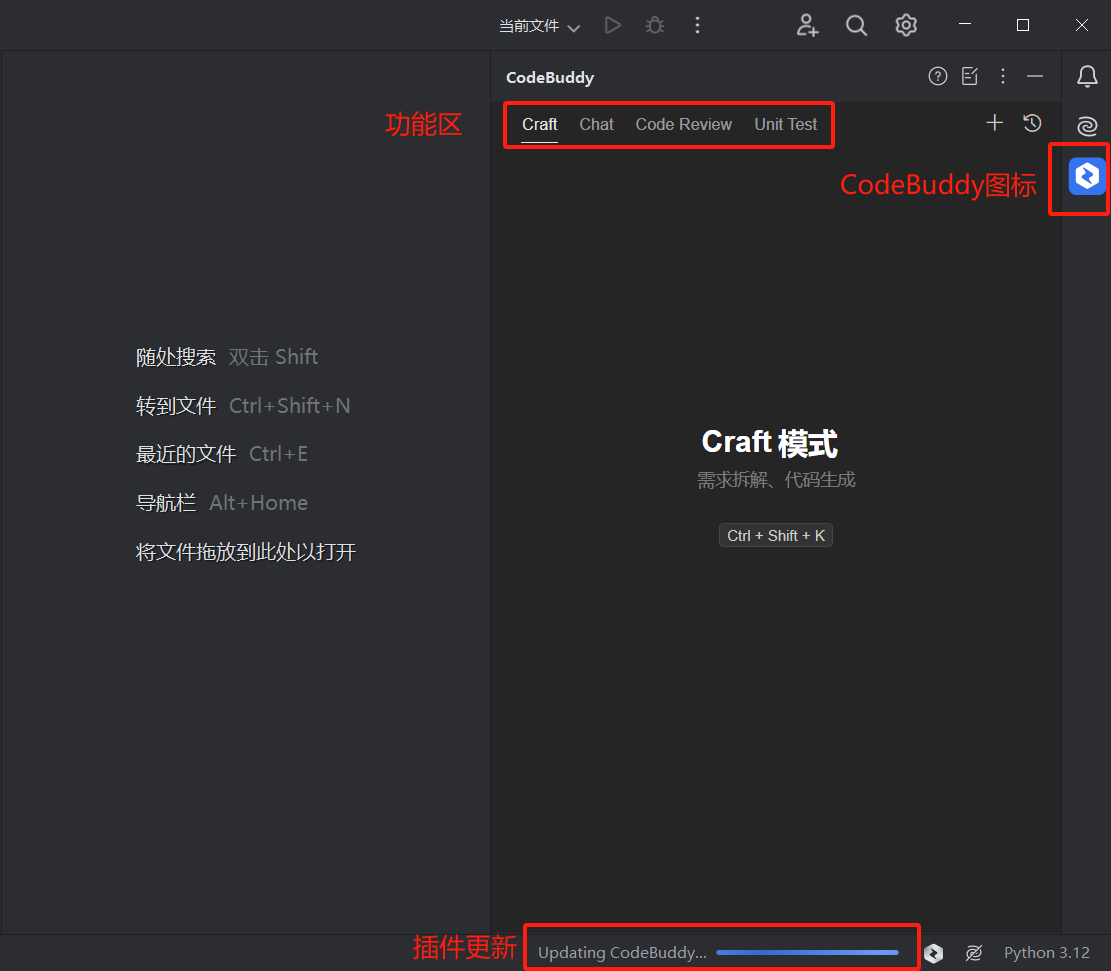The width and height of the screenshot is (1111, 971).
Task: Open the 当前文件 run configuration dropdown
Action: pyautogui.click(x=539, y=26)
